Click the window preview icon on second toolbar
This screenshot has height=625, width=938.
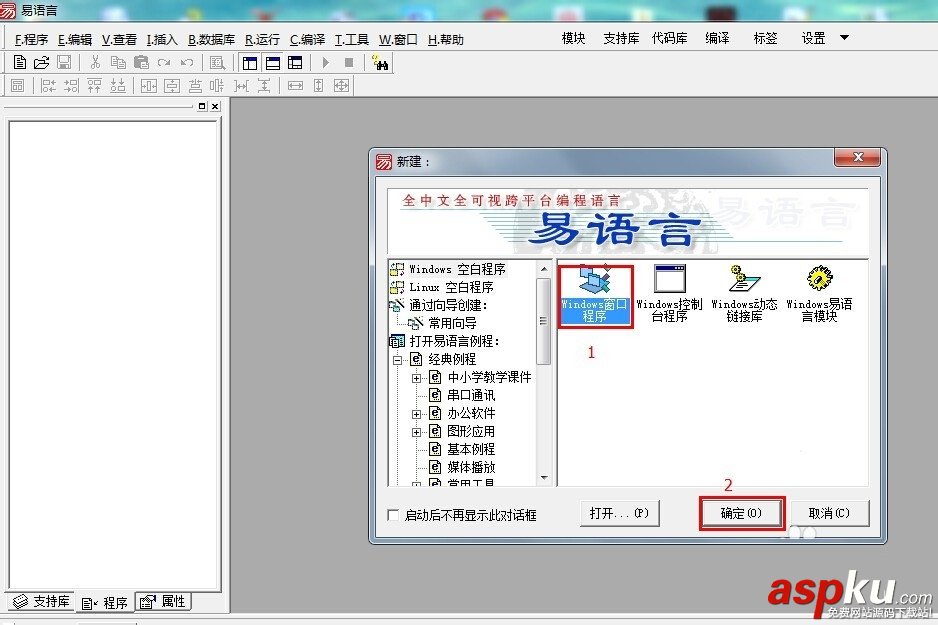17,86
